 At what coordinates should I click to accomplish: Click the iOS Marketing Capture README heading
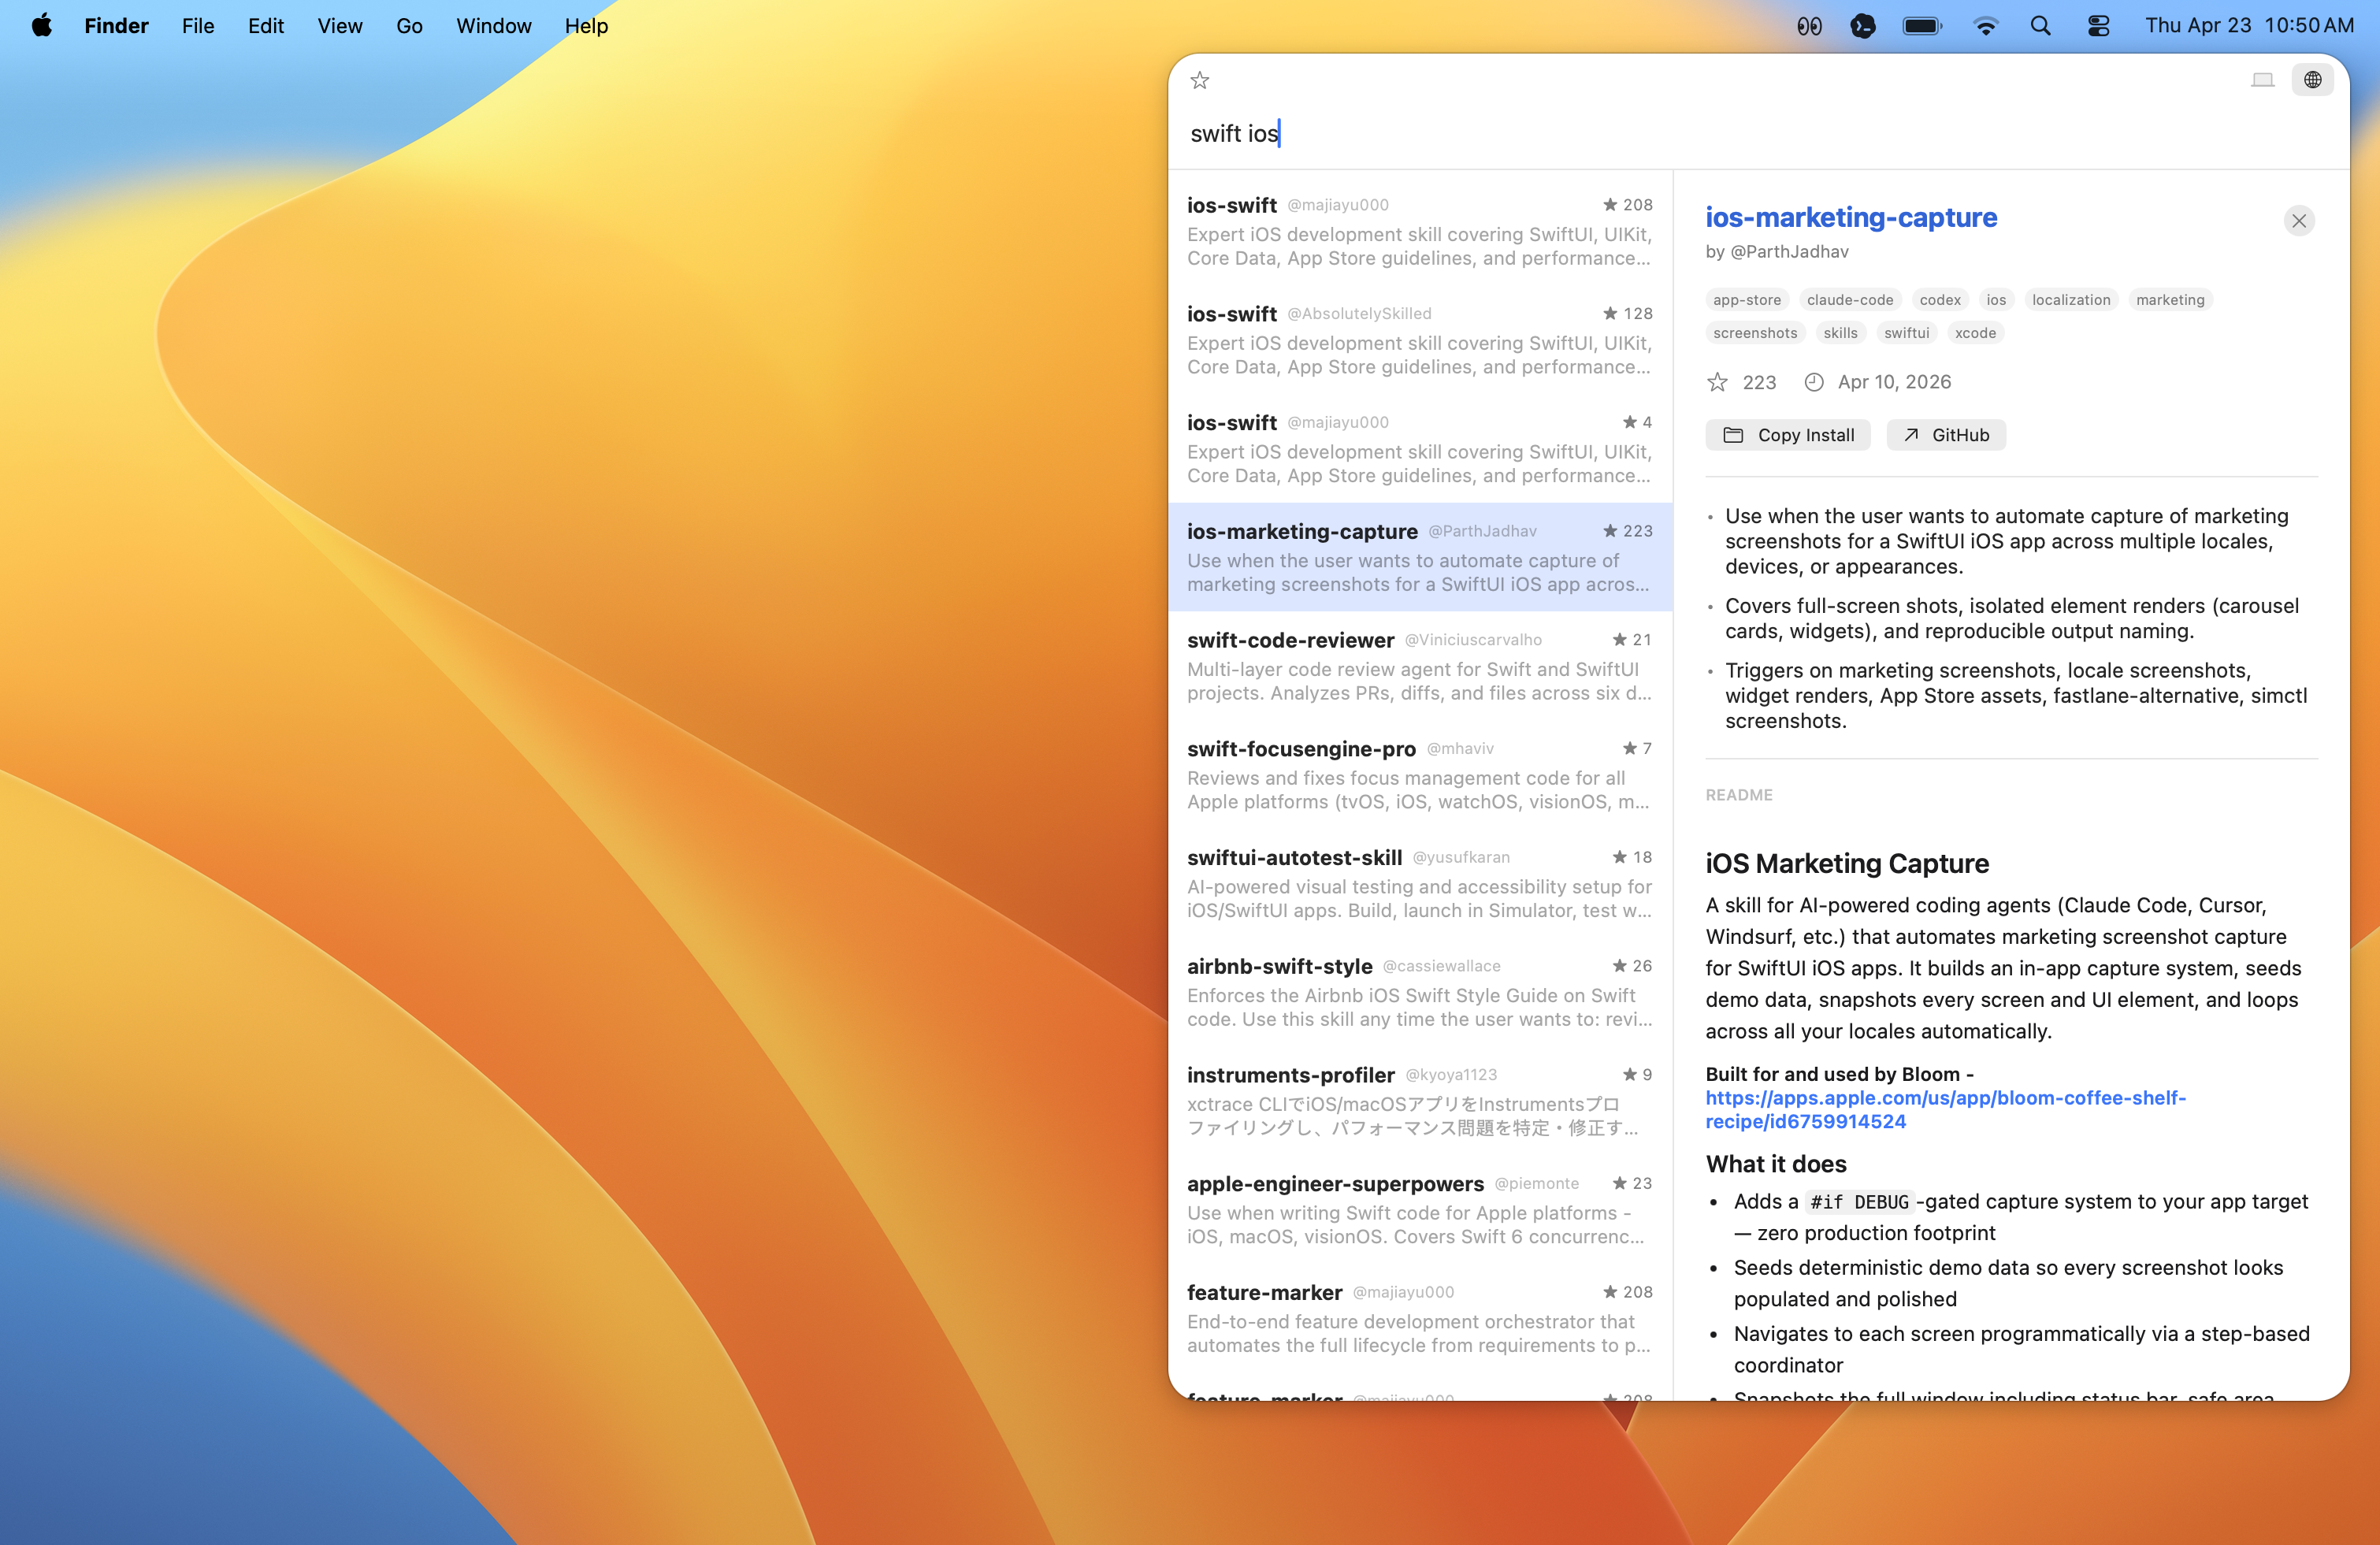[x=1847, y=863]
